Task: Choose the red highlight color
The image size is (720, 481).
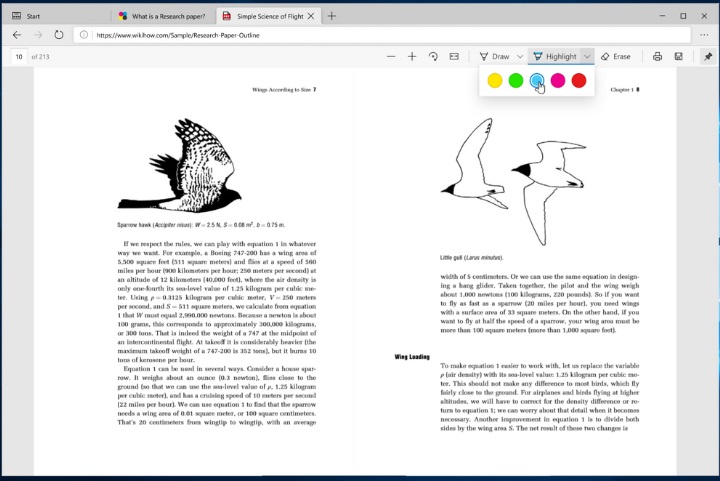Action: tap(579, 80)
